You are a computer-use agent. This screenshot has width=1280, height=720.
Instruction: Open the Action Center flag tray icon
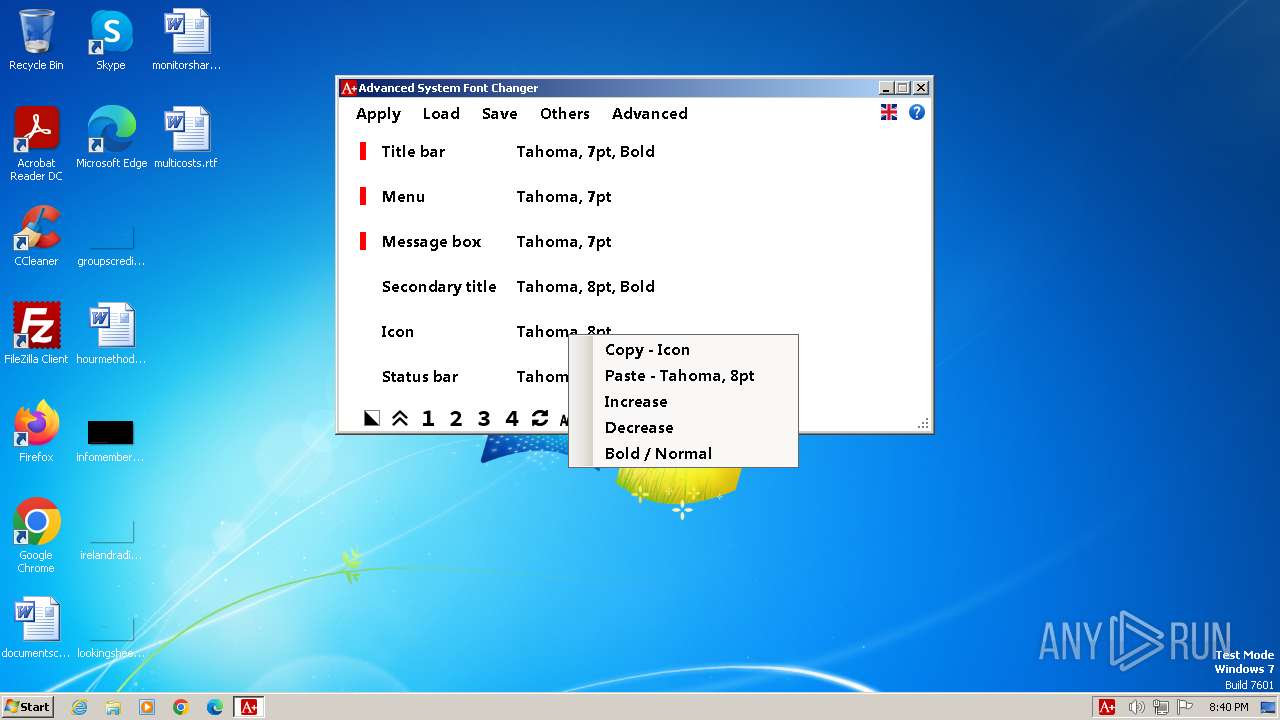pos(1185,707)
